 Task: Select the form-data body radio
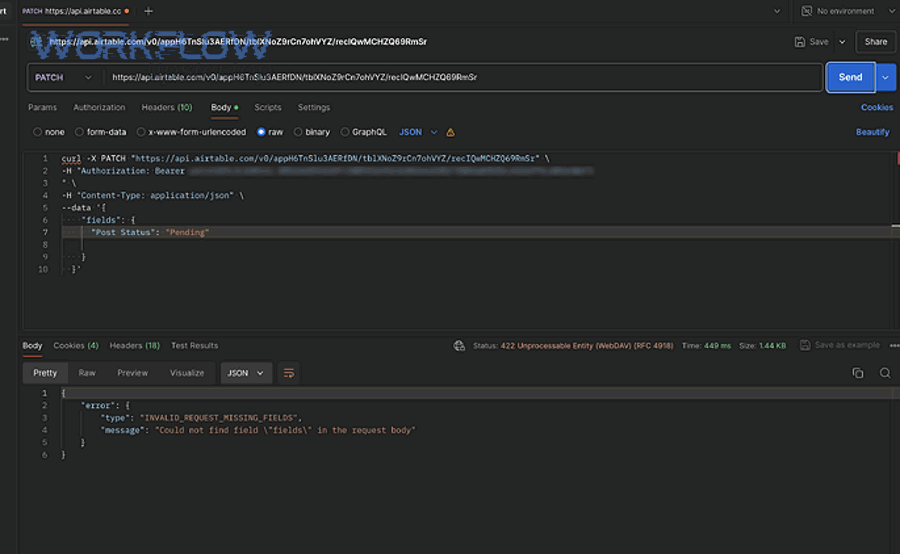(x=79, y=132)
